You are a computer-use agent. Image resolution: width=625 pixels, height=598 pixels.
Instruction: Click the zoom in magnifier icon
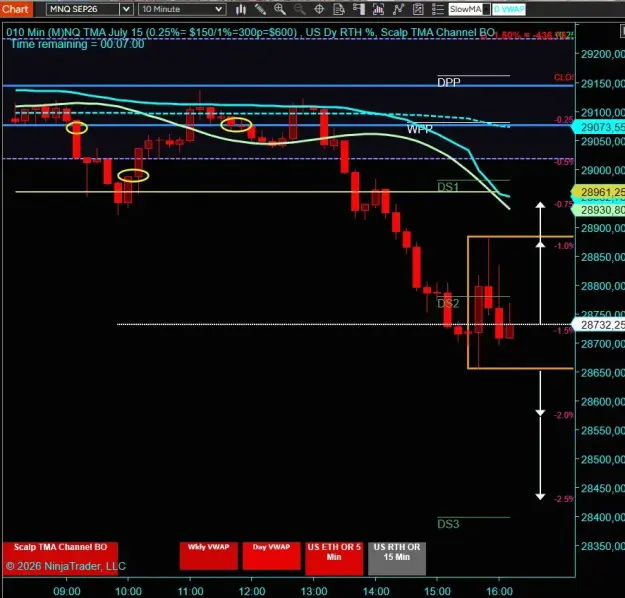(x=280, y=9)
